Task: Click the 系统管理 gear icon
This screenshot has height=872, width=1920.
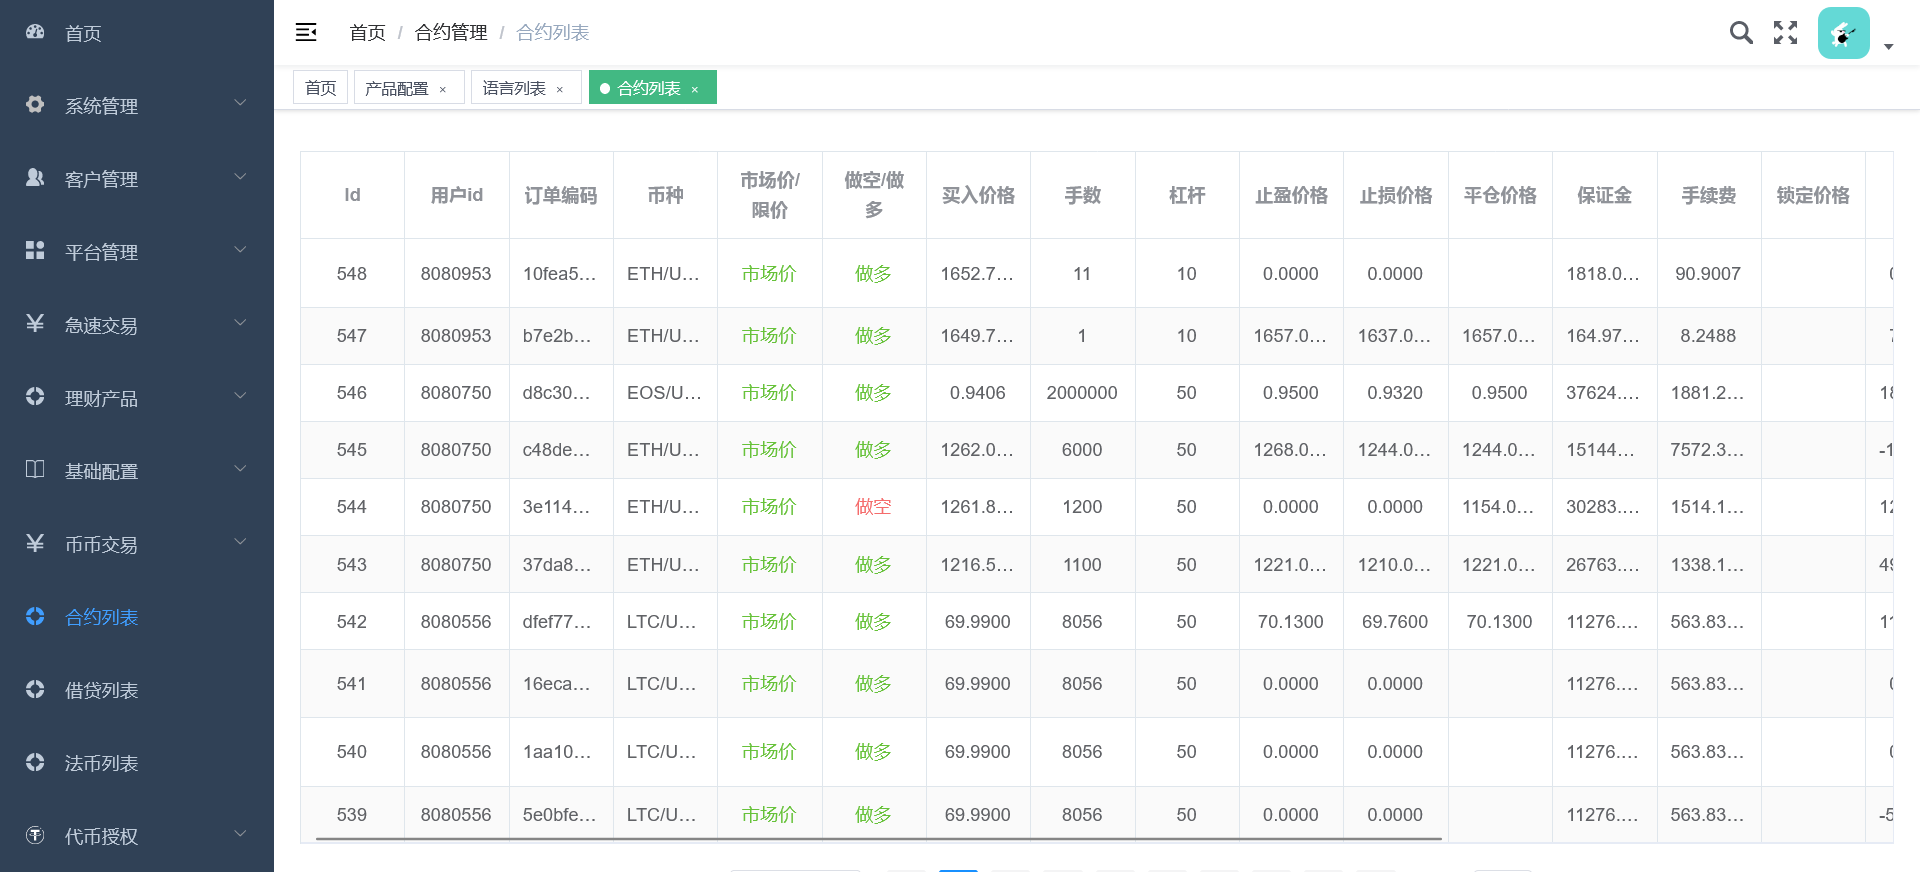Action: click(35, 105)
